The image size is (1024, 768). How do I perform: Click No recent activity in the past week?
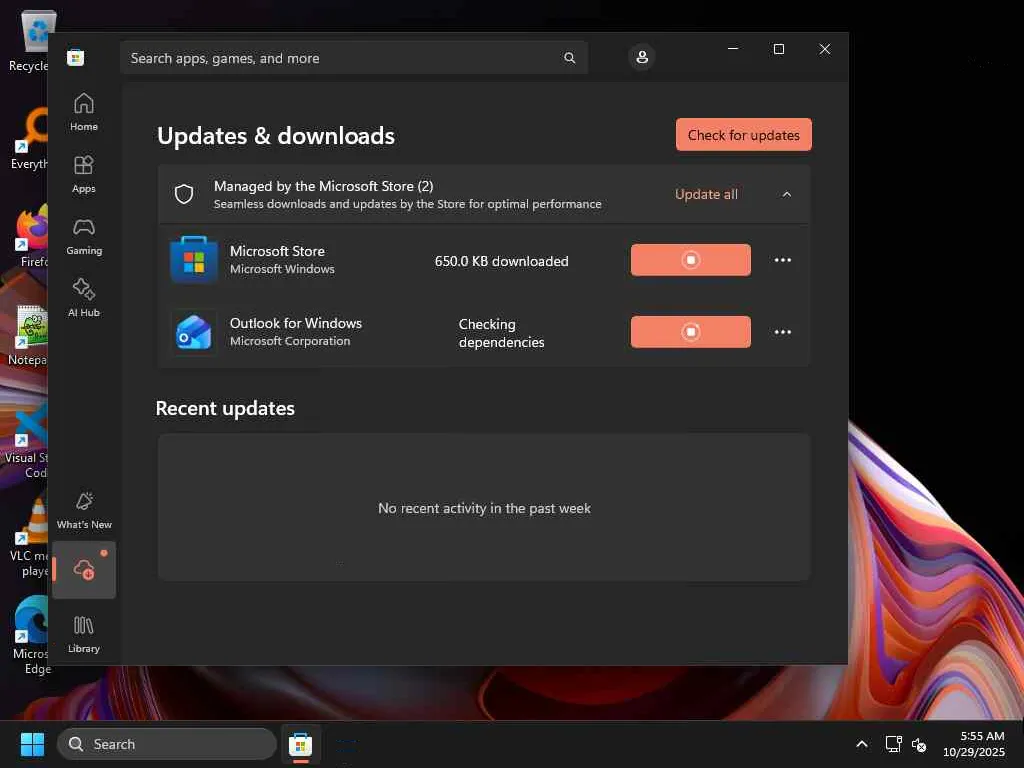(x=484, y=508)
